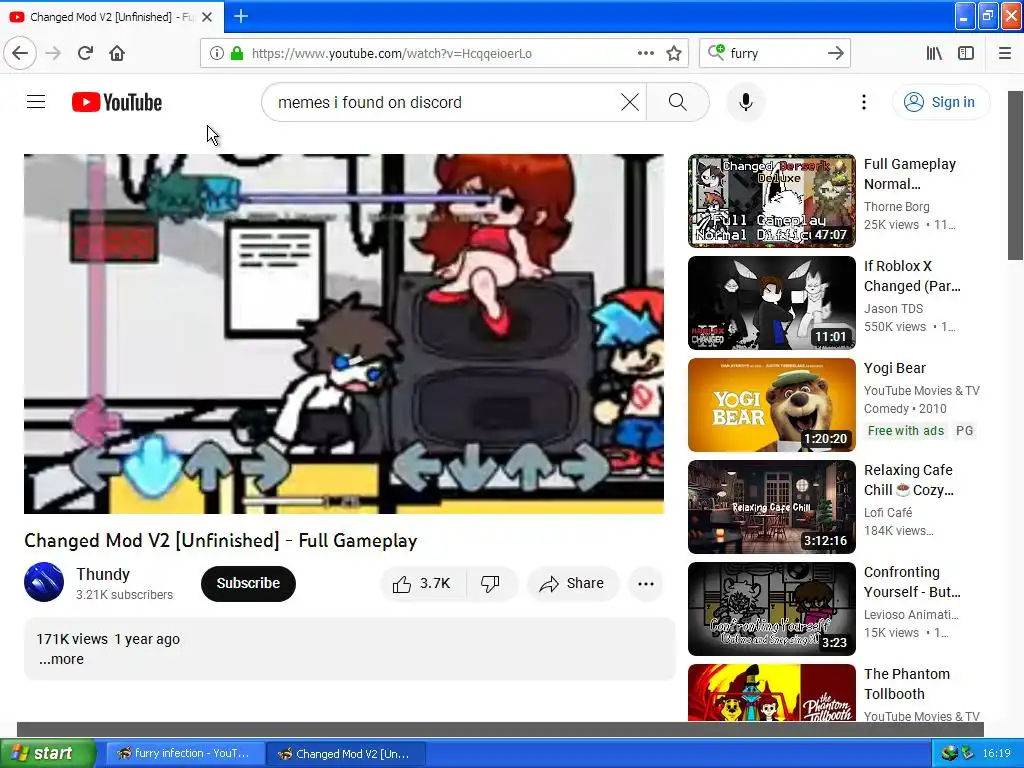Go back using the browser back arrow
This screenshot has height=768, width=1024.
(20, 54)
